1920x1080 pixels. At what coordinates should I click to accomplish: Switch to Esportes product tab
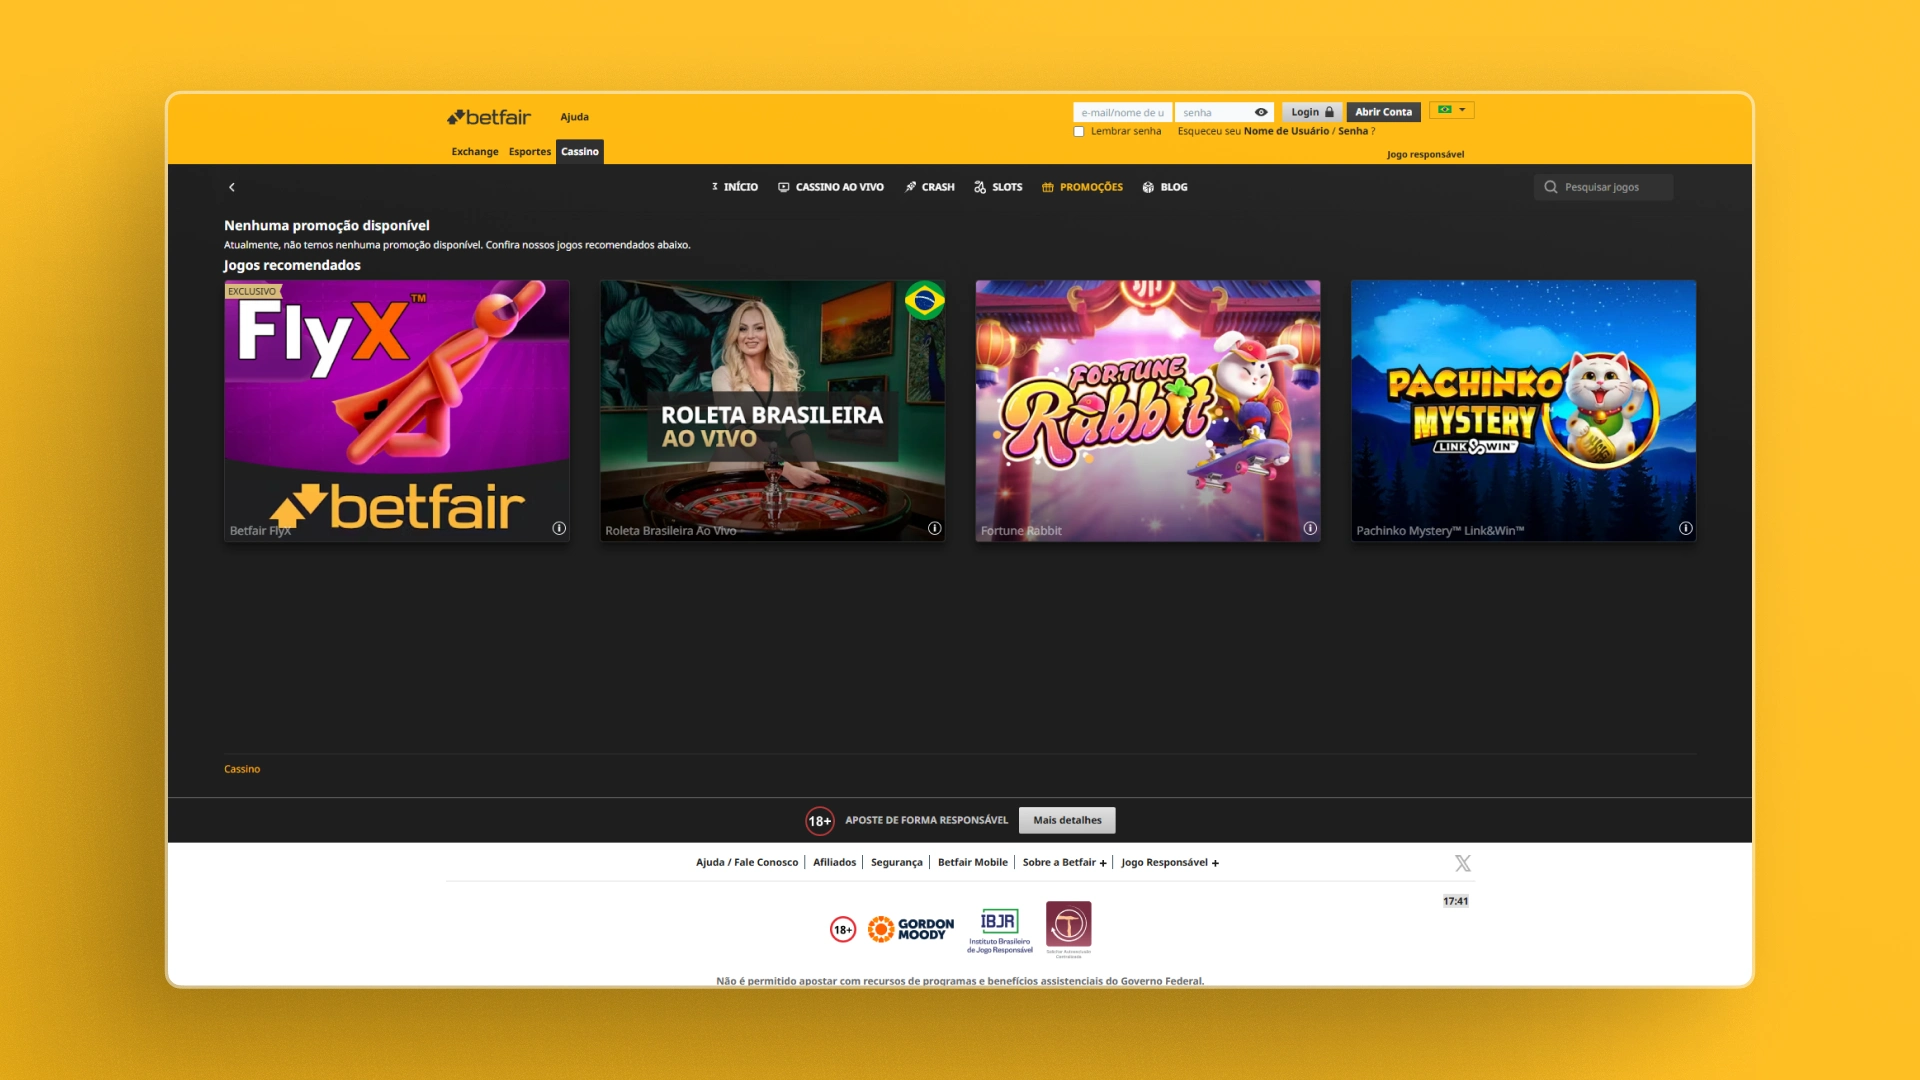pyautogui.click(x=530, y=152)
